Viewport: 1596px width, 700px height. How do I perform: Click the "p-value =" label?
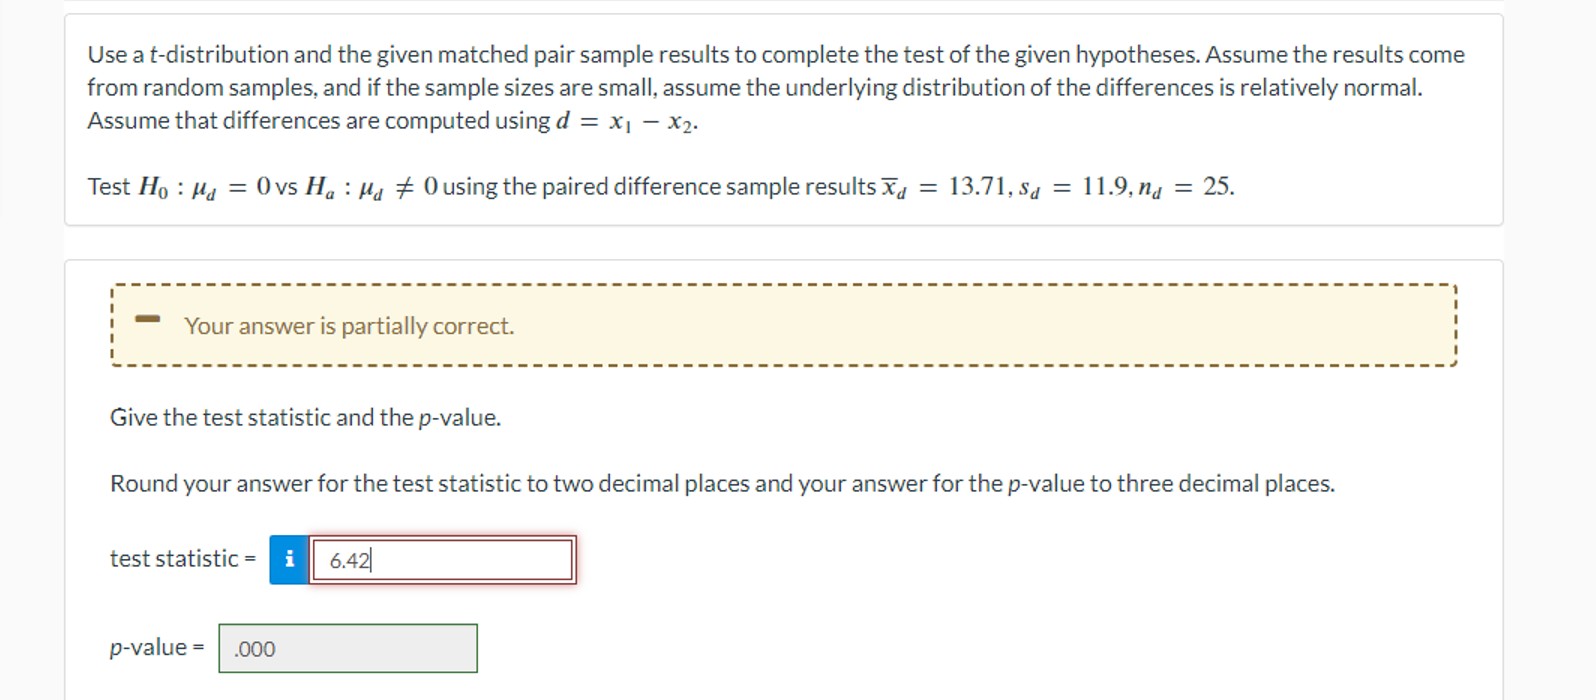(155, 647)
